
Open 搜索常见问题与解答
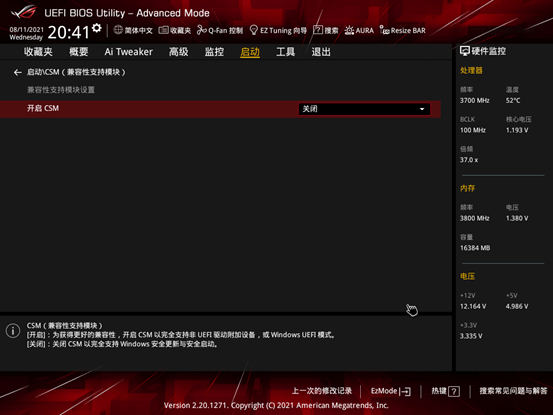click(513, 391)
